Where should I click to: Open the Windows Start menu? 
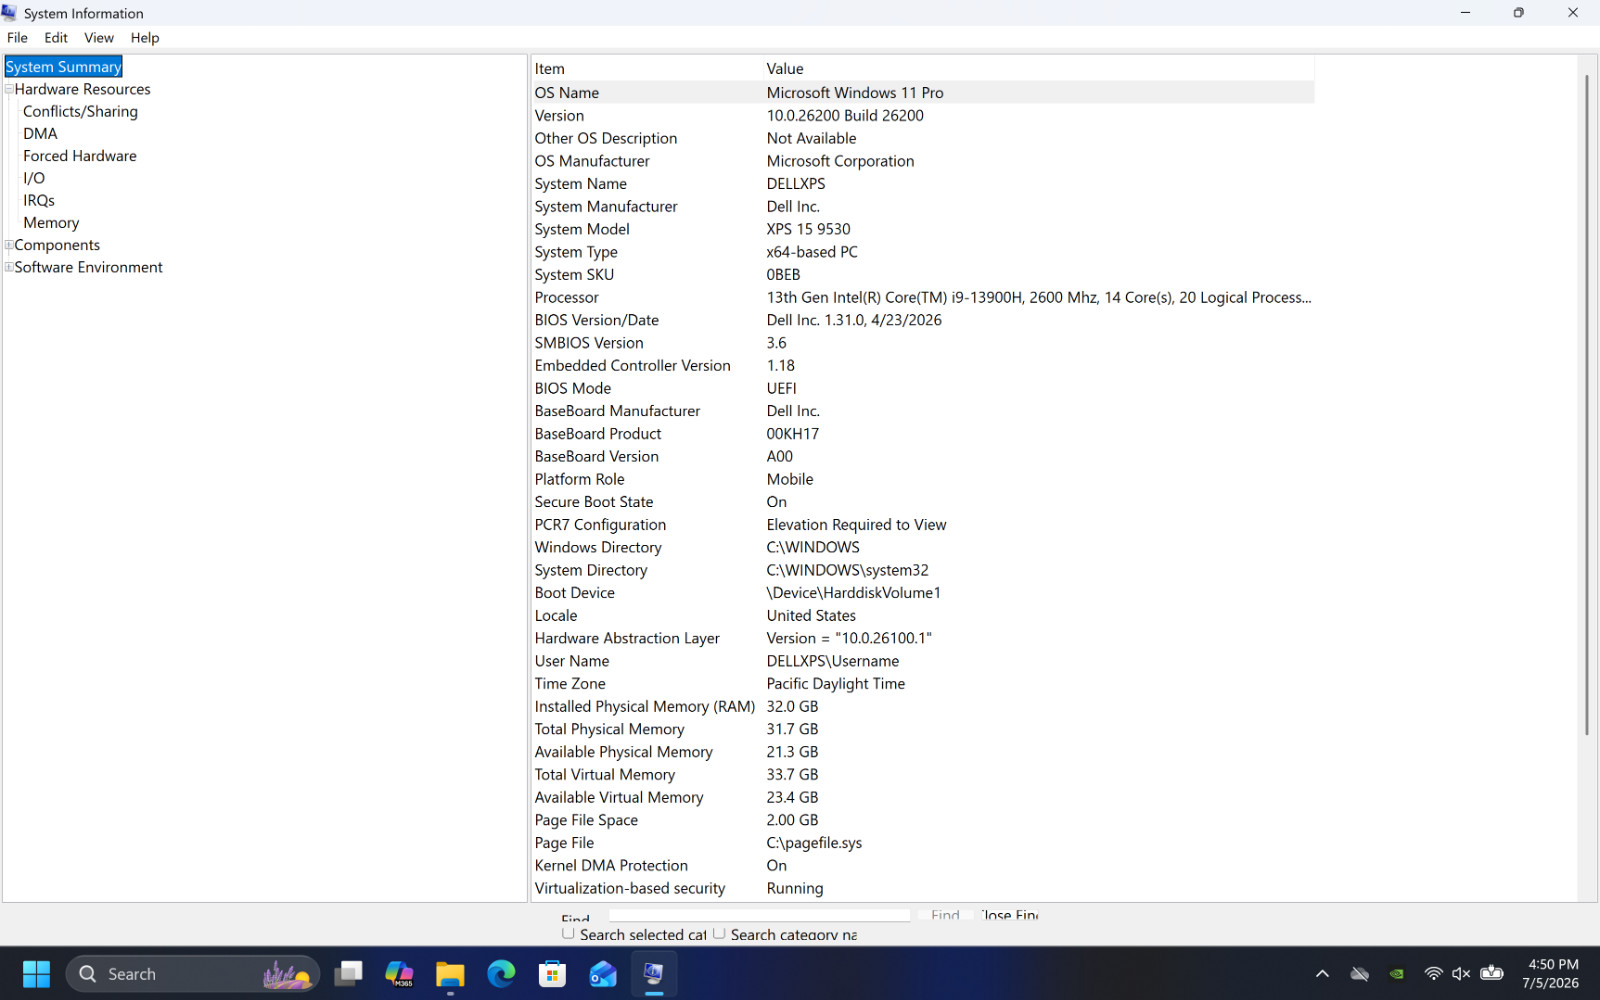click(36, 974)
